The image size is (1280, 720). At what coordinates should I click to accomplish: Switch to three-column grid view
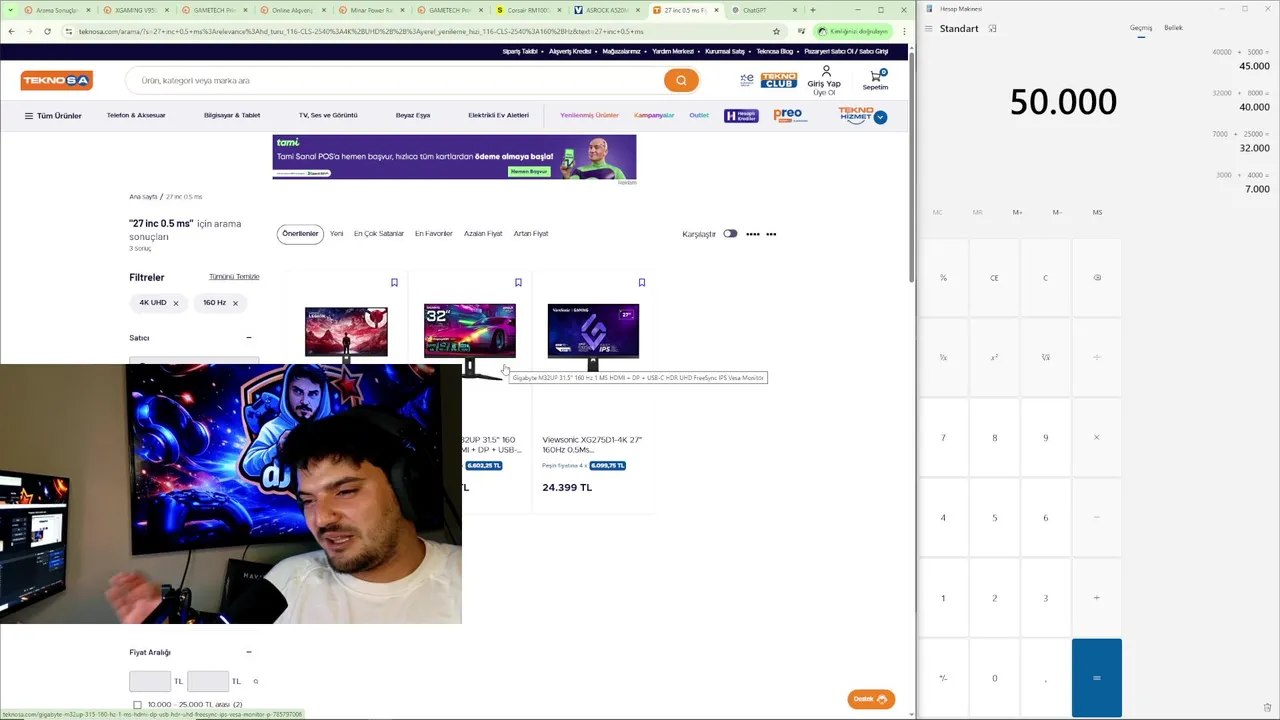772,234
